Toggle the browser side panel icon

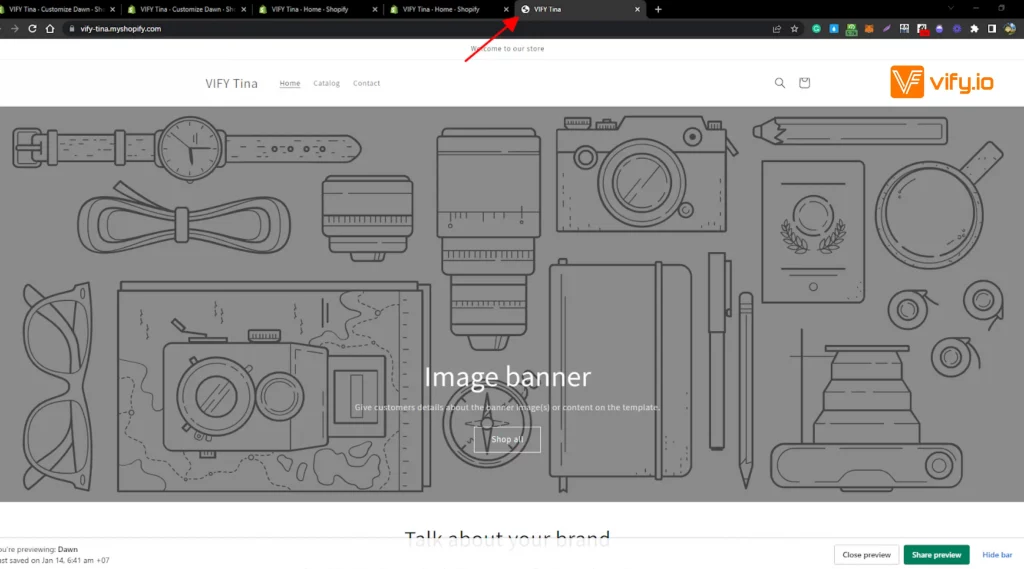[x=991, y=29]
